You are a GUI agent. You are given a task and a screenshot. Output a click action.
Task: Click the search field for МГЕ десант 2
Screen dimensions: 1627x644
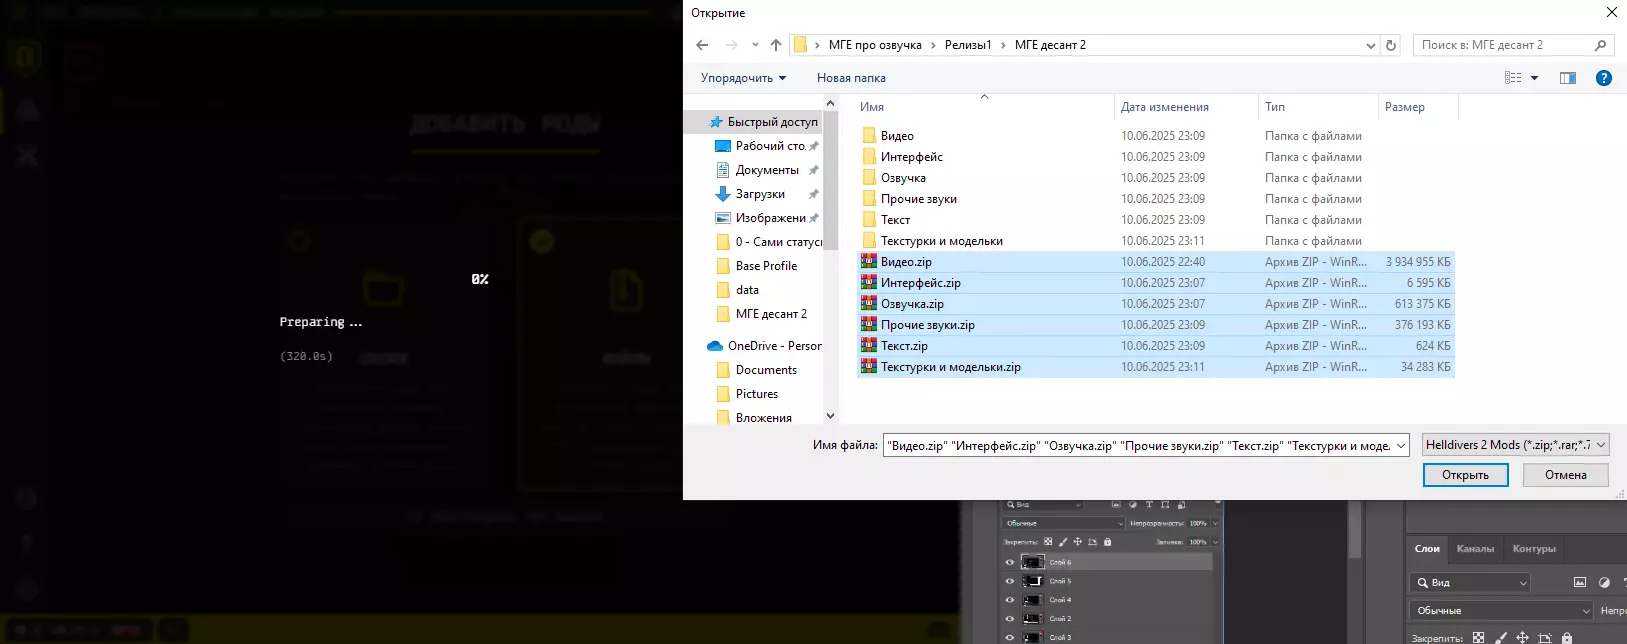tap(1505, 45)
